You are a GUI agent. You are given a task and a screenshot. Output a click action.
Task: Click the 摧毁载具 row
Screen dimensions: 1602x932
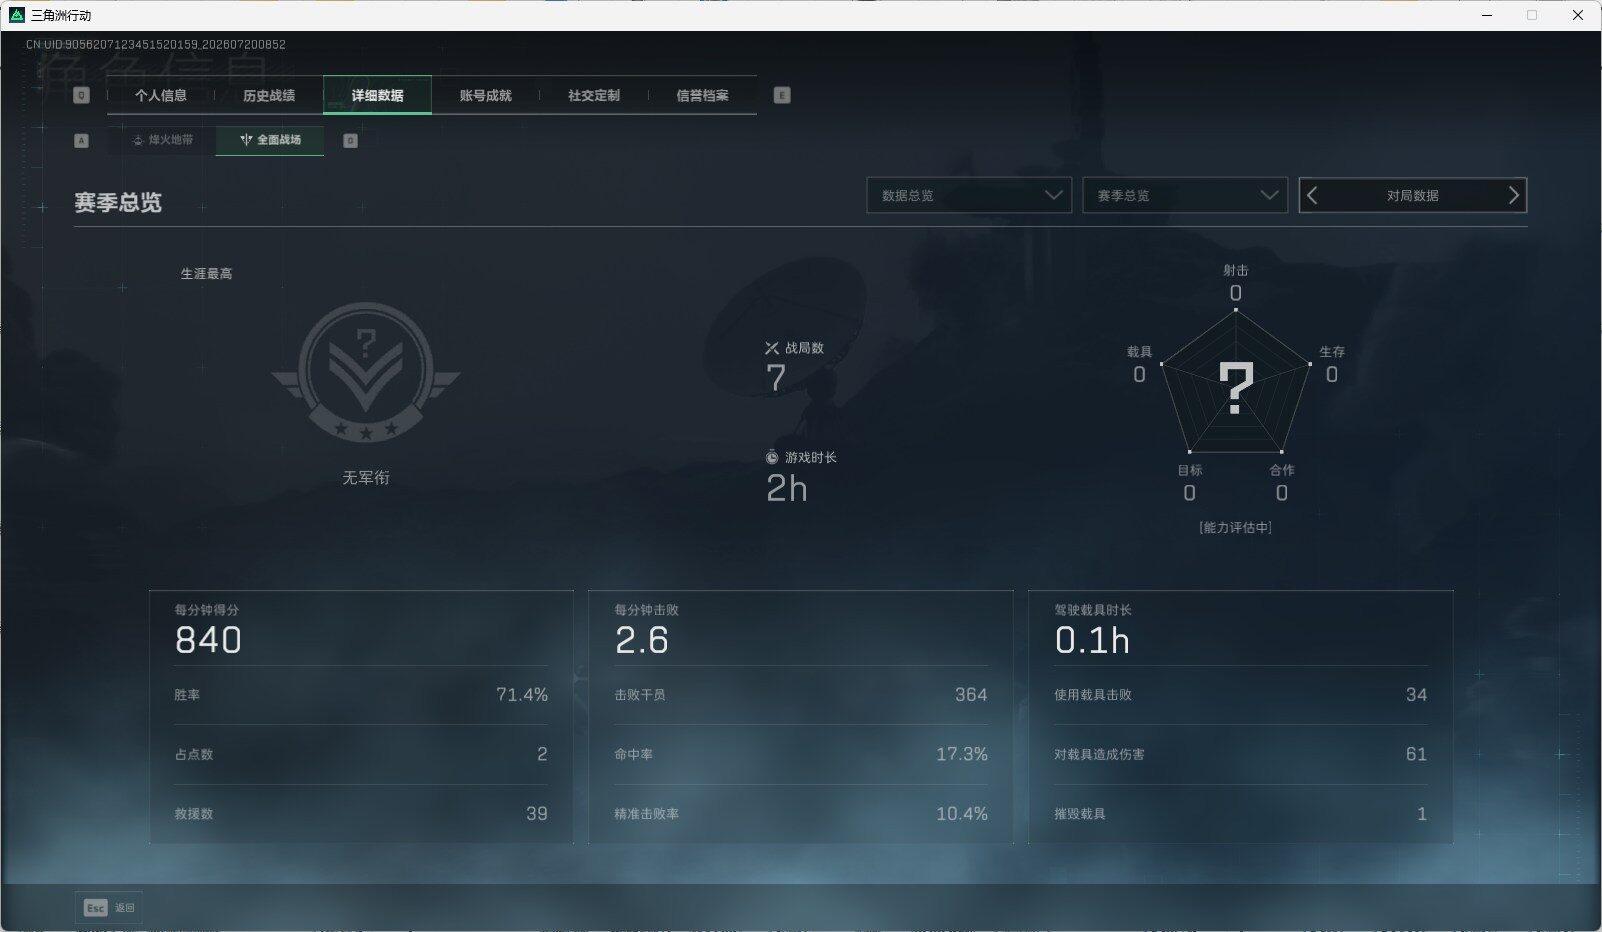point(1241,814)
